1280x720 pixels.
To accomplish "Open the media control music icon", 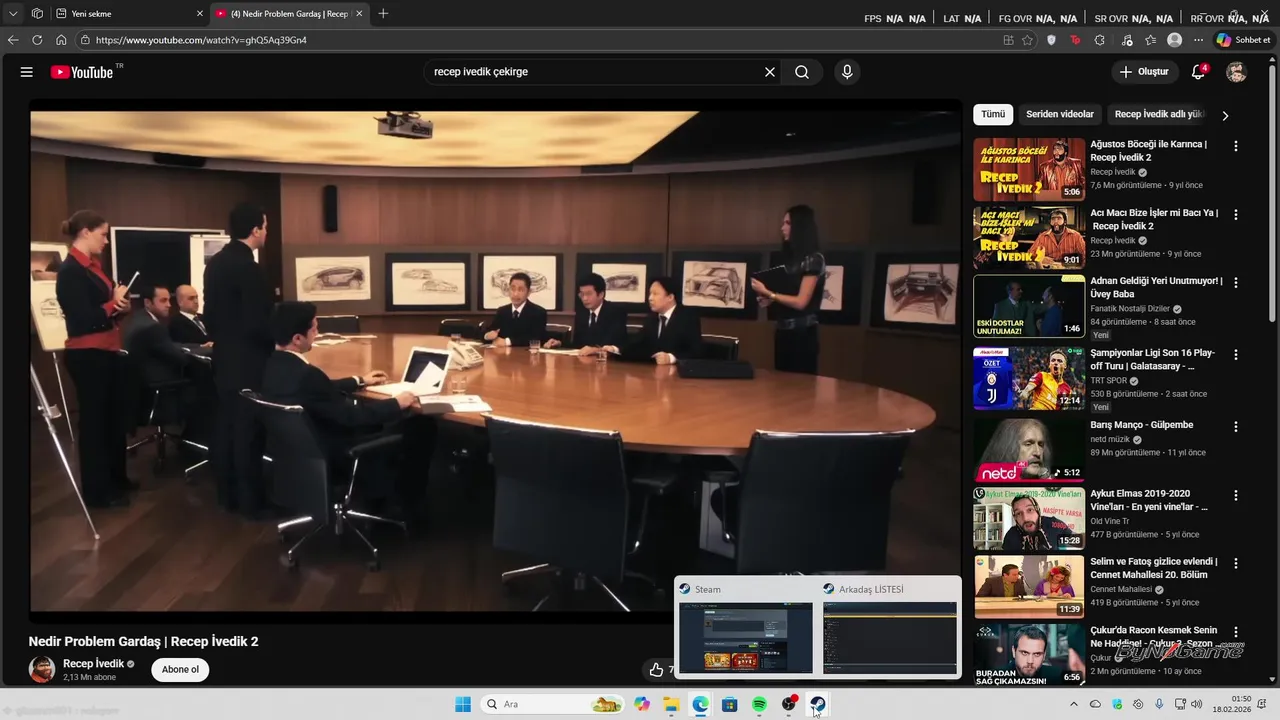I will [x=1127, y=40].
